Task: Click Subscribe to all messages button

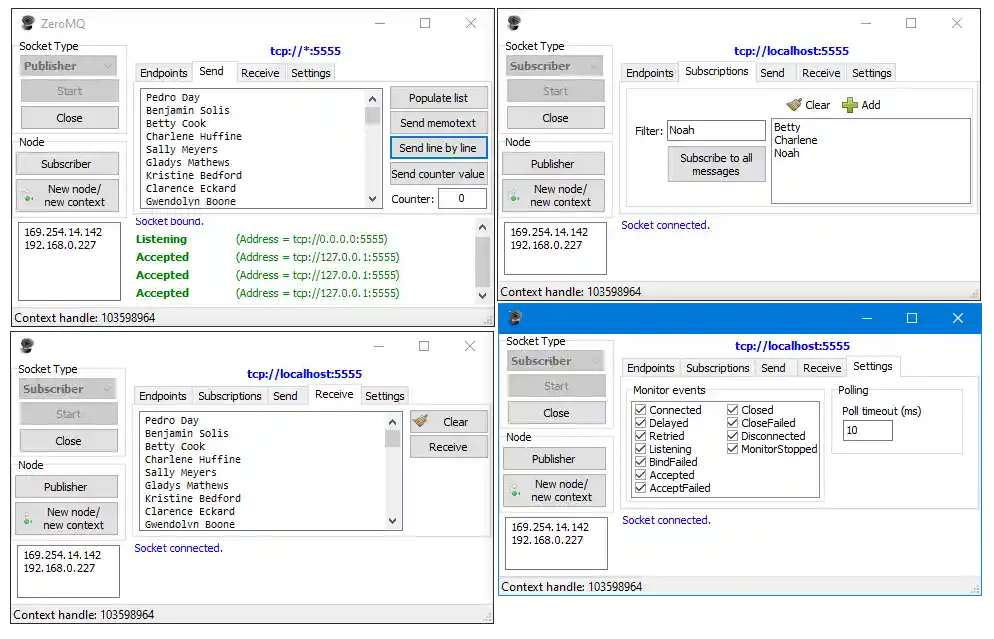Action: [716, 164]
